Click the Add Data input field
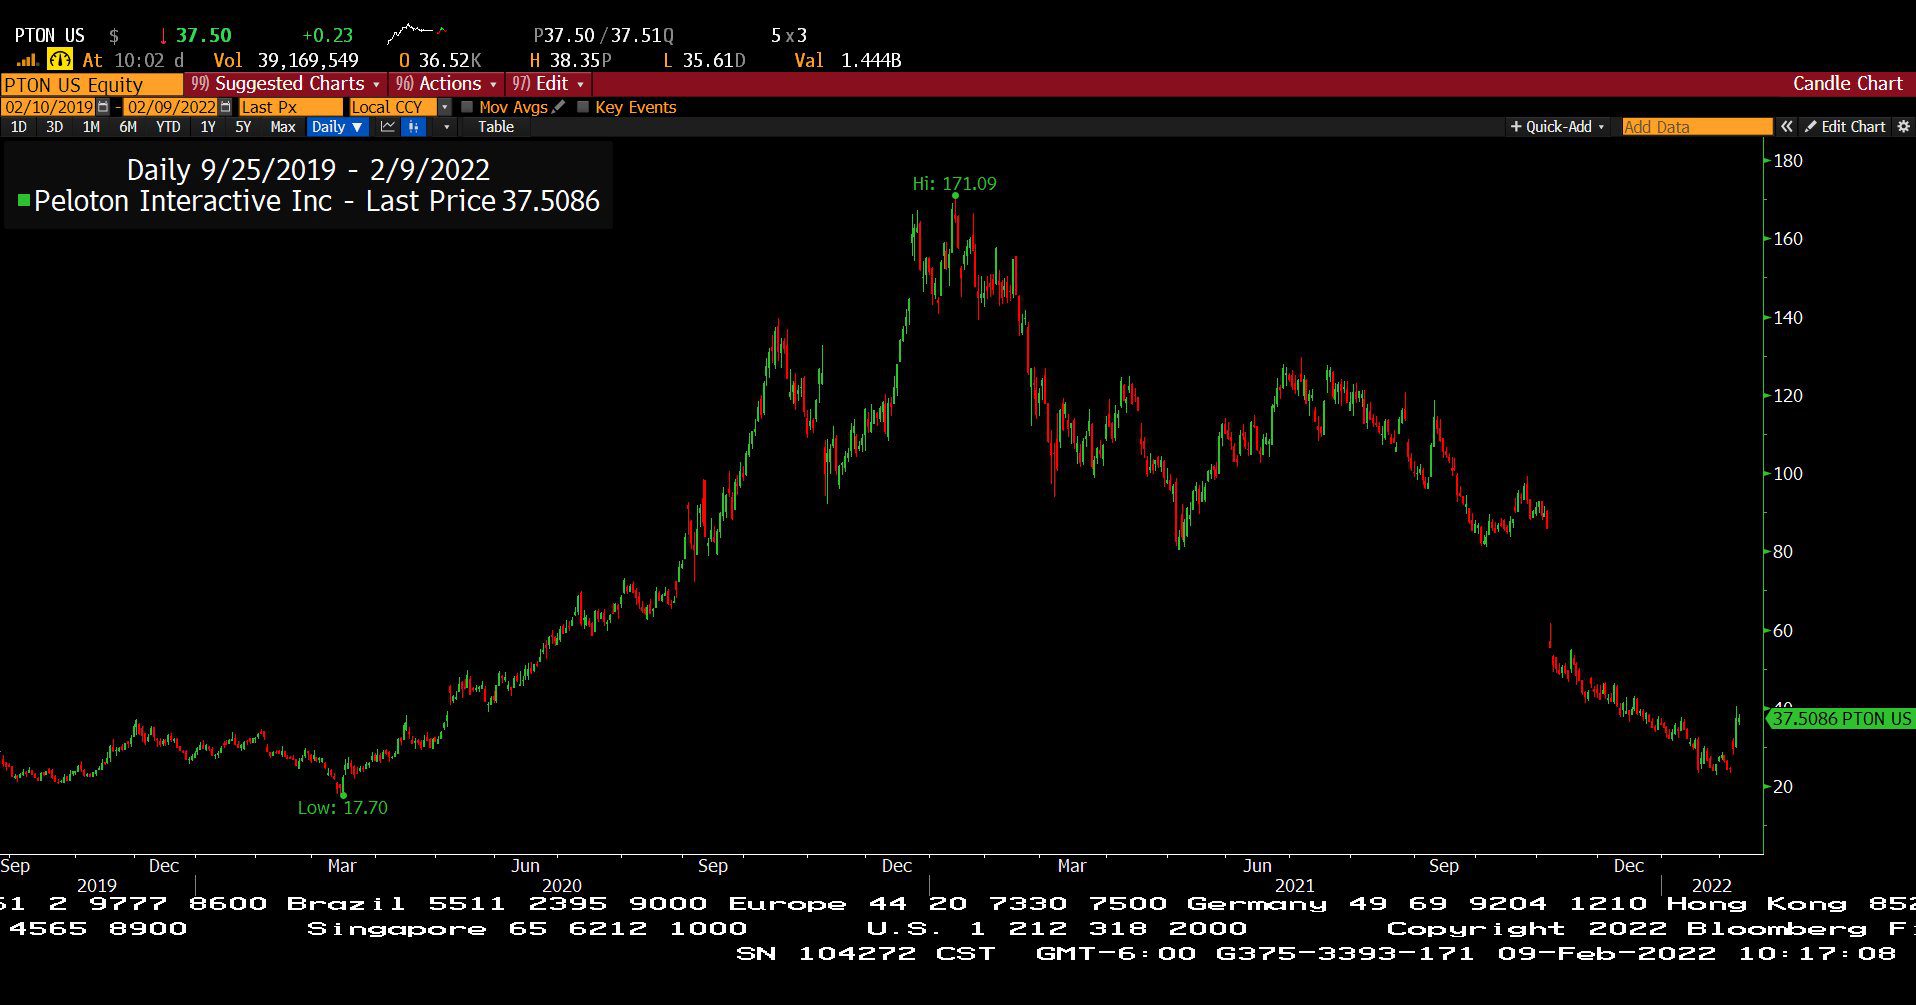Screen dimensions: 1916x1005 tap(1697, 127)
